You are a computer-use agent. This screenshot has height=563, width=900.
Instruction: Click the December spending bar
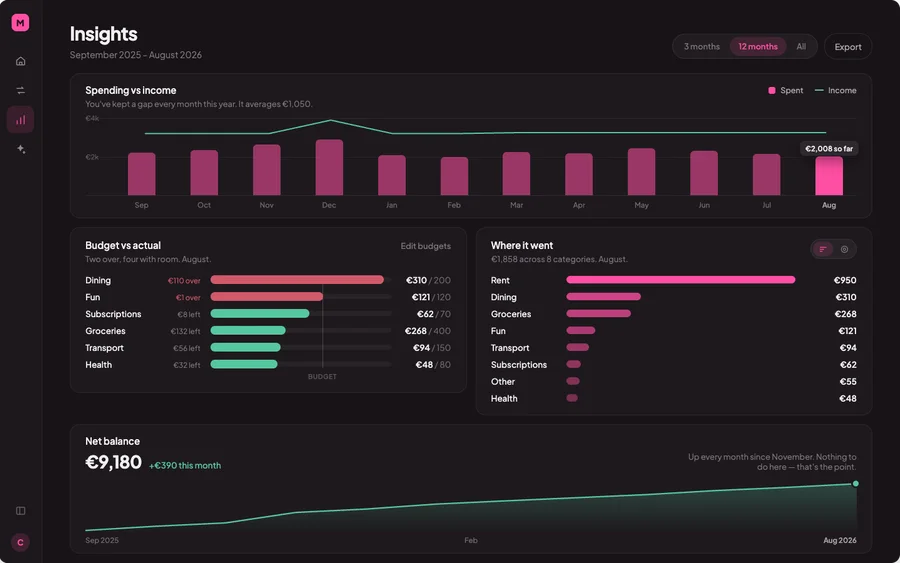pos(329,167)
